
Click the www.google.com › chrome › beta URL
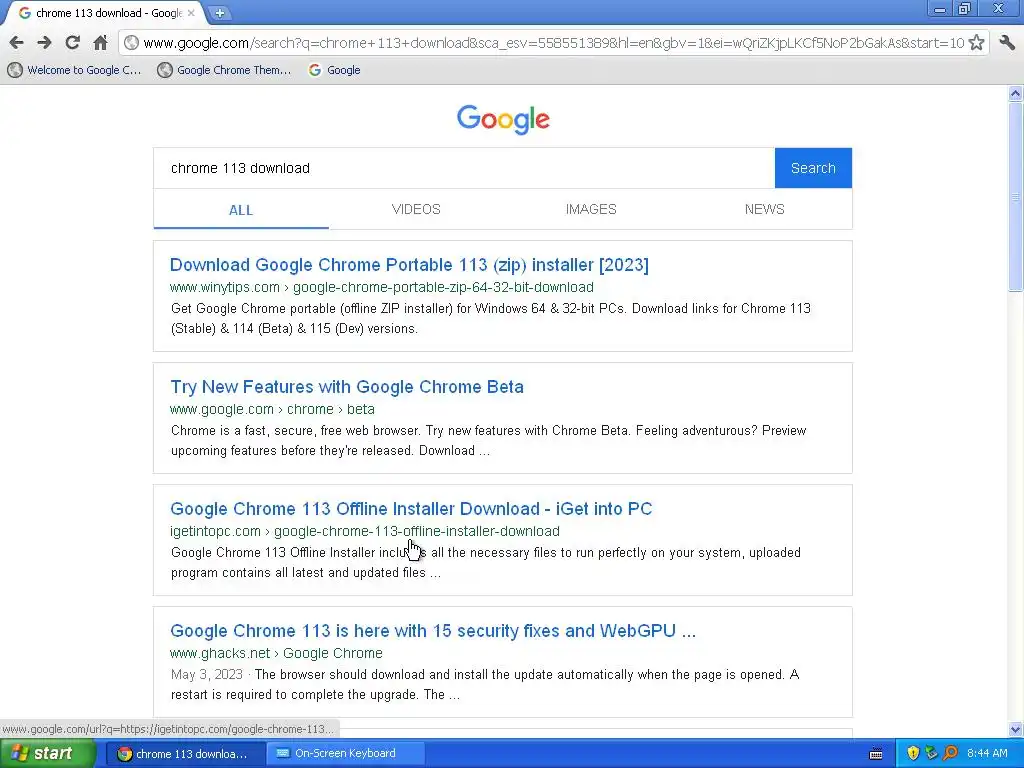(272, 409)
